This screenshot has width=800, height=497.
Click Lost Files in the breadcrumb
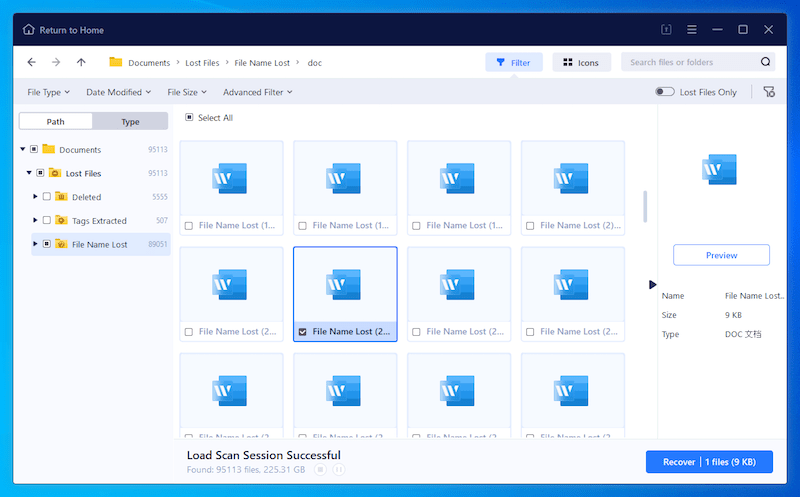point(202,63)
